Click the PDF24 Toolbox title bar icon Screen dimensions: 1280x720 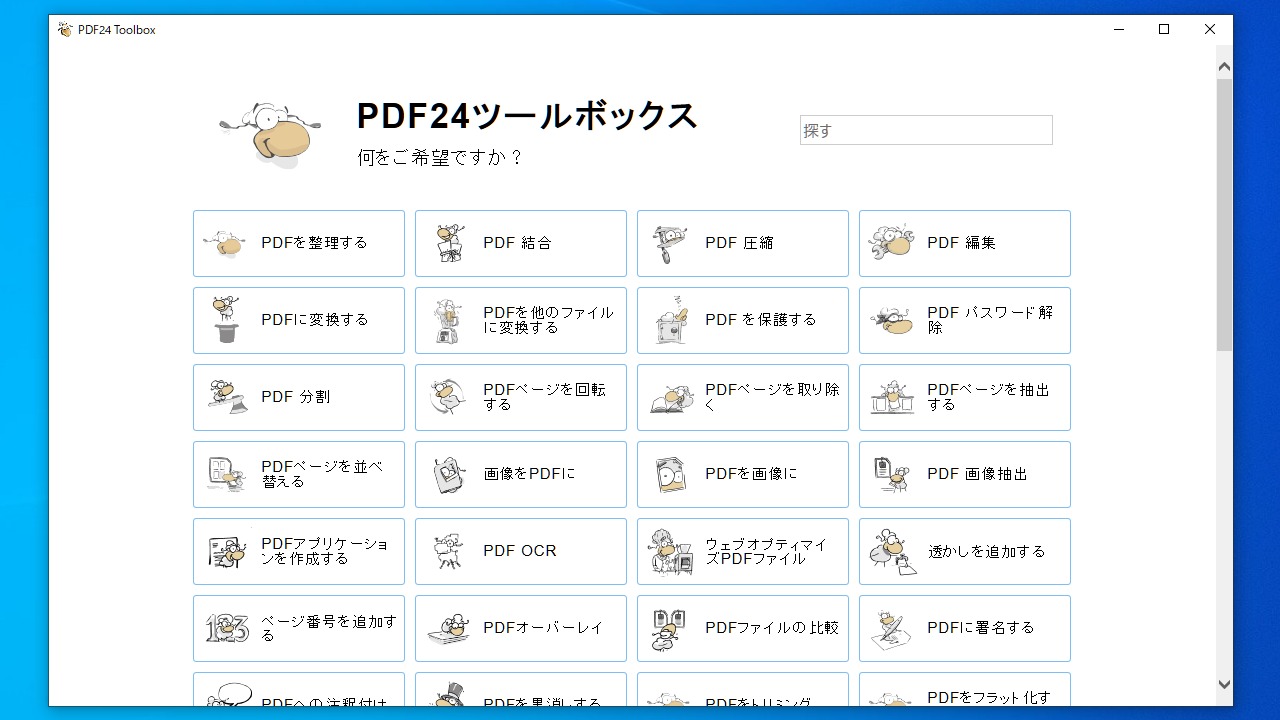(x=65, y=30)
